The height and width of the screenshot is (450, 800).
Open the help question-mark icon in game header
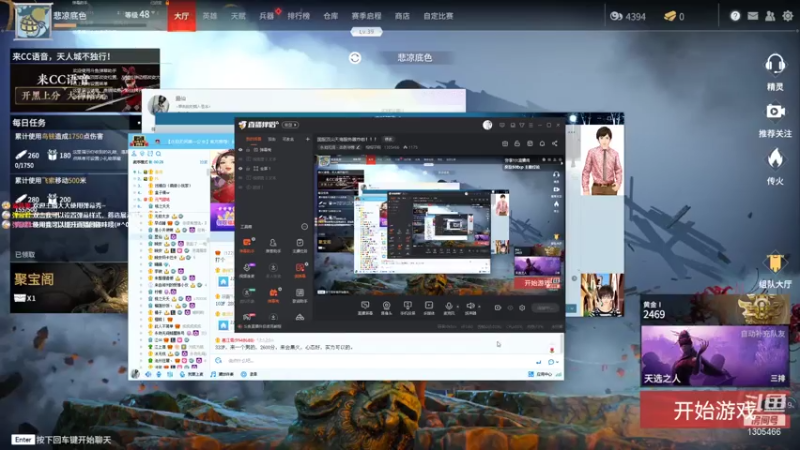pyautogui.click(x=735, y=16)
